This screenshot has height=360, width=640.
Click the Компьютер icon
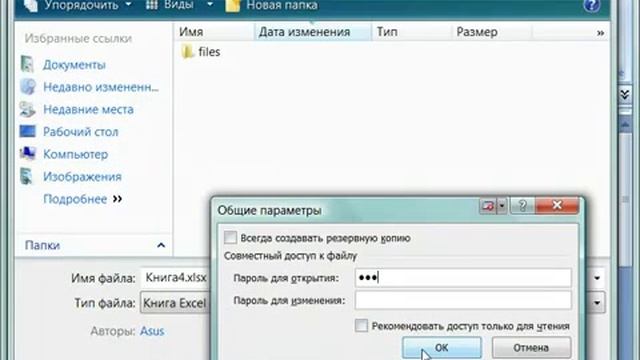27,153
